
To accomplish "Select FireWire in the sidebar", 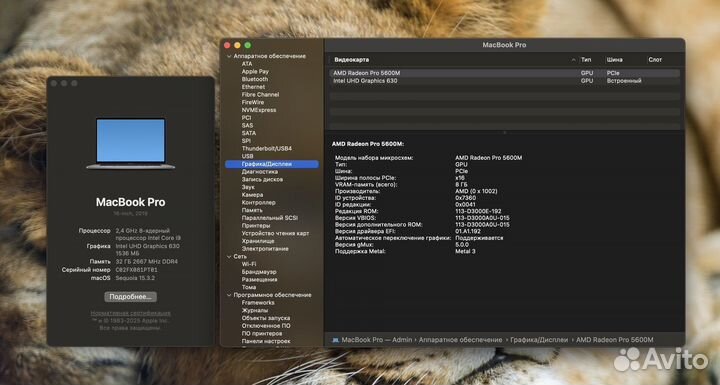I will 253,102.
